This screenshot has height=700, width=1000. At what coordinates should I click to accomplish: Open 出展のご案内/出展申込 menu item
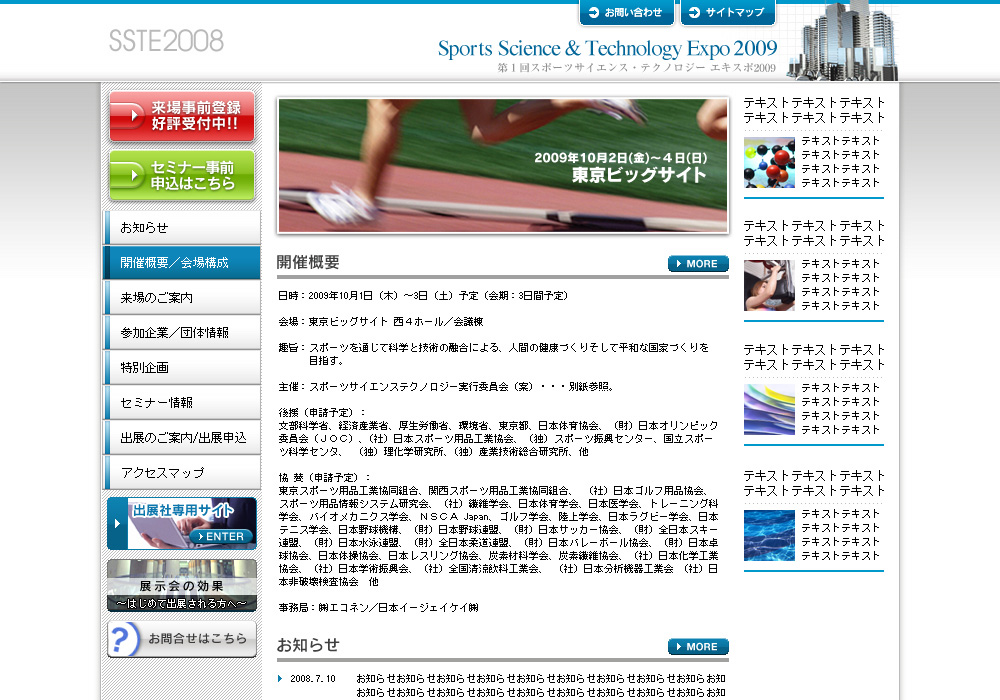(182, 438)
